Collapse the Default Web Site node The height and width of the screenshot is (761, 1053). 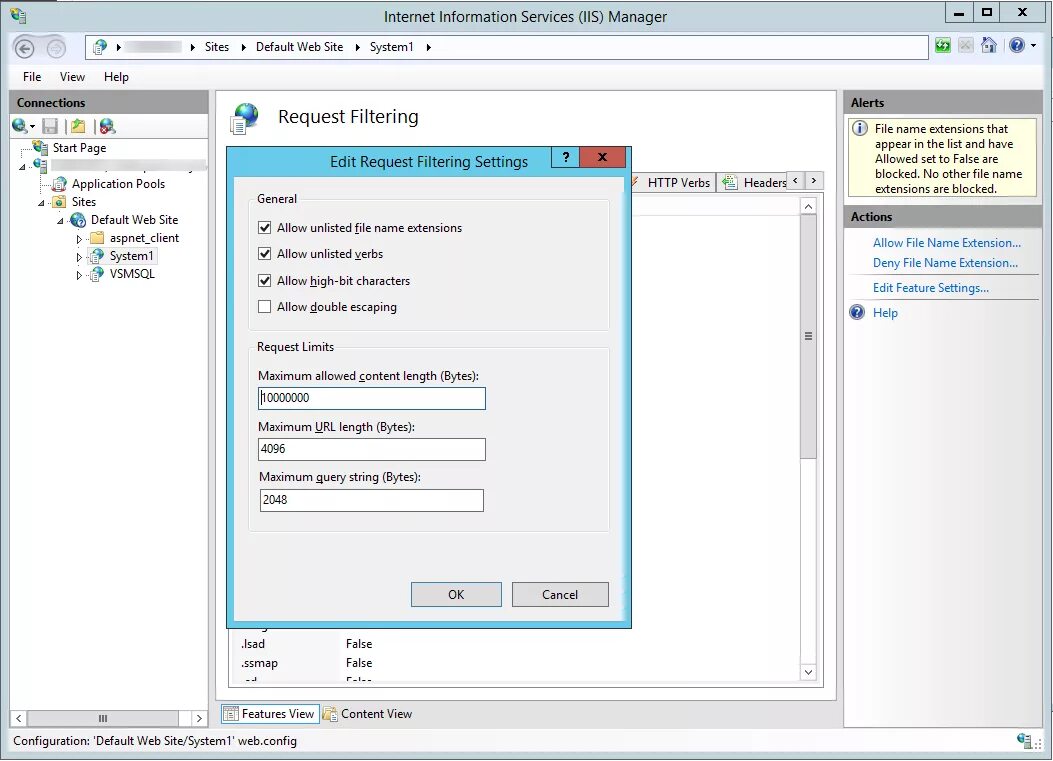(60, 220)
